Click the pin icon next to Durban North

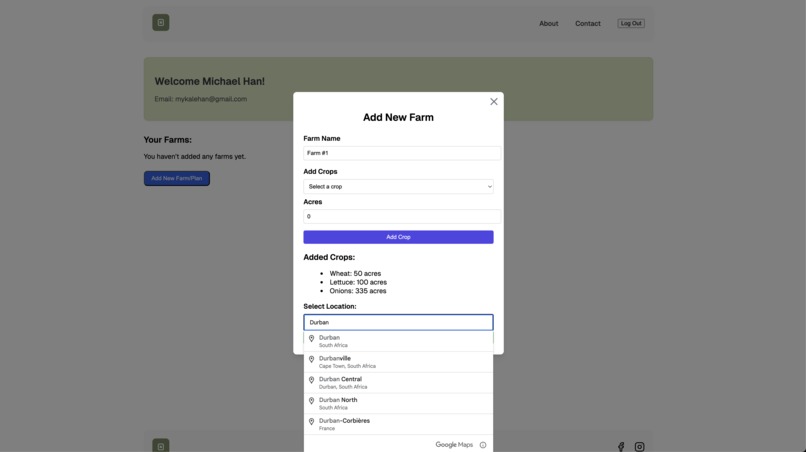click(x=311, y=401)
